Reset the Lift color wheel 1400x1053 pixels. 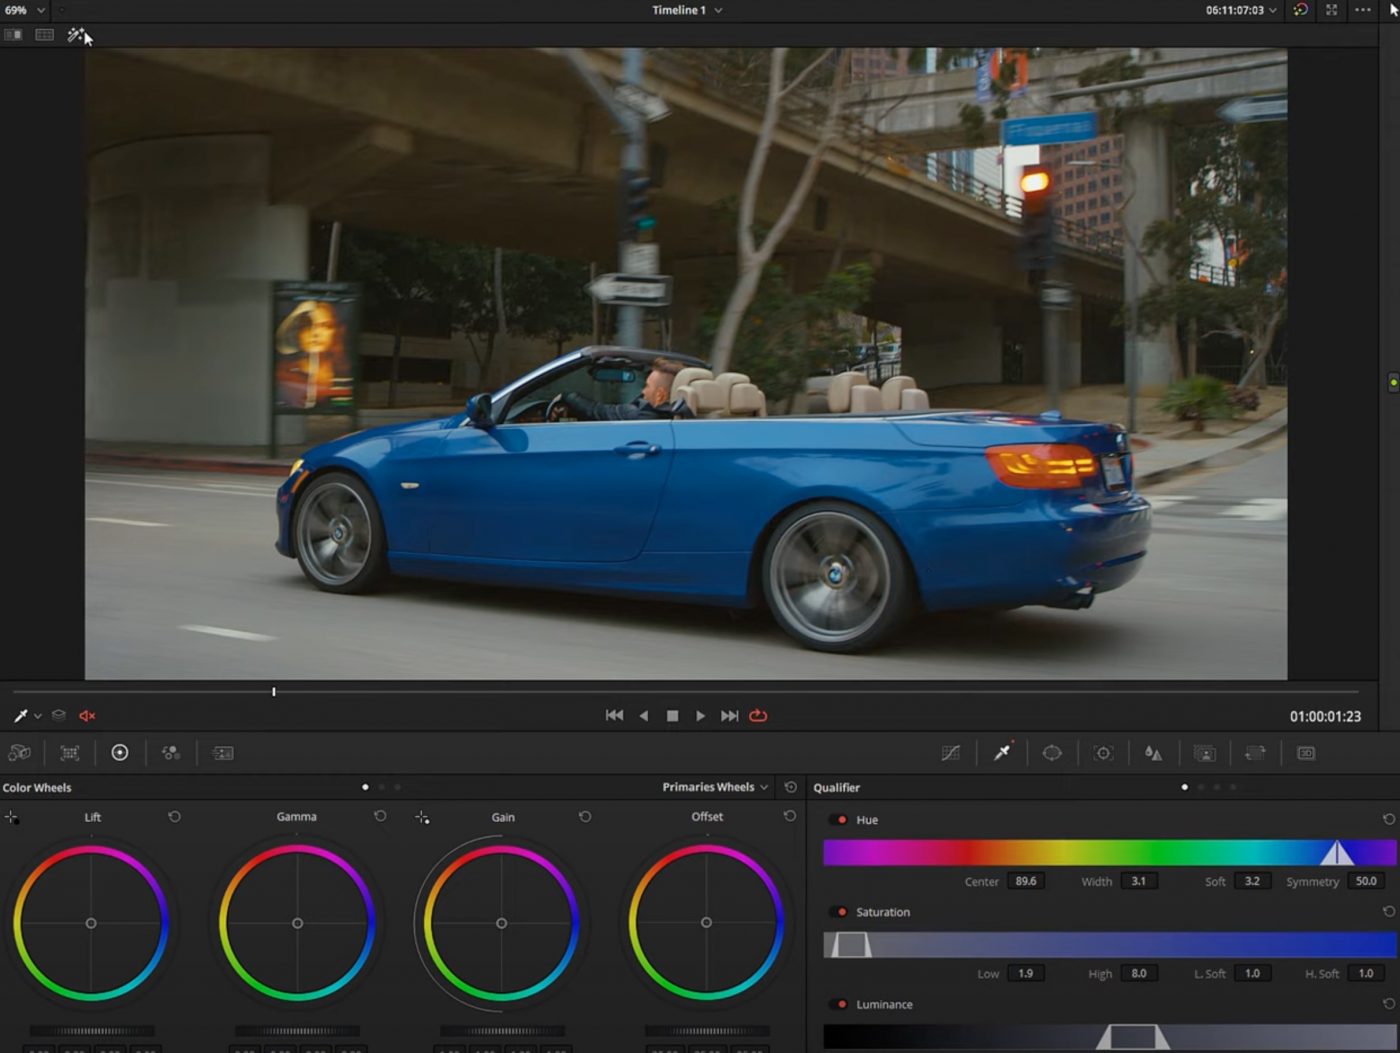[174, 817]
